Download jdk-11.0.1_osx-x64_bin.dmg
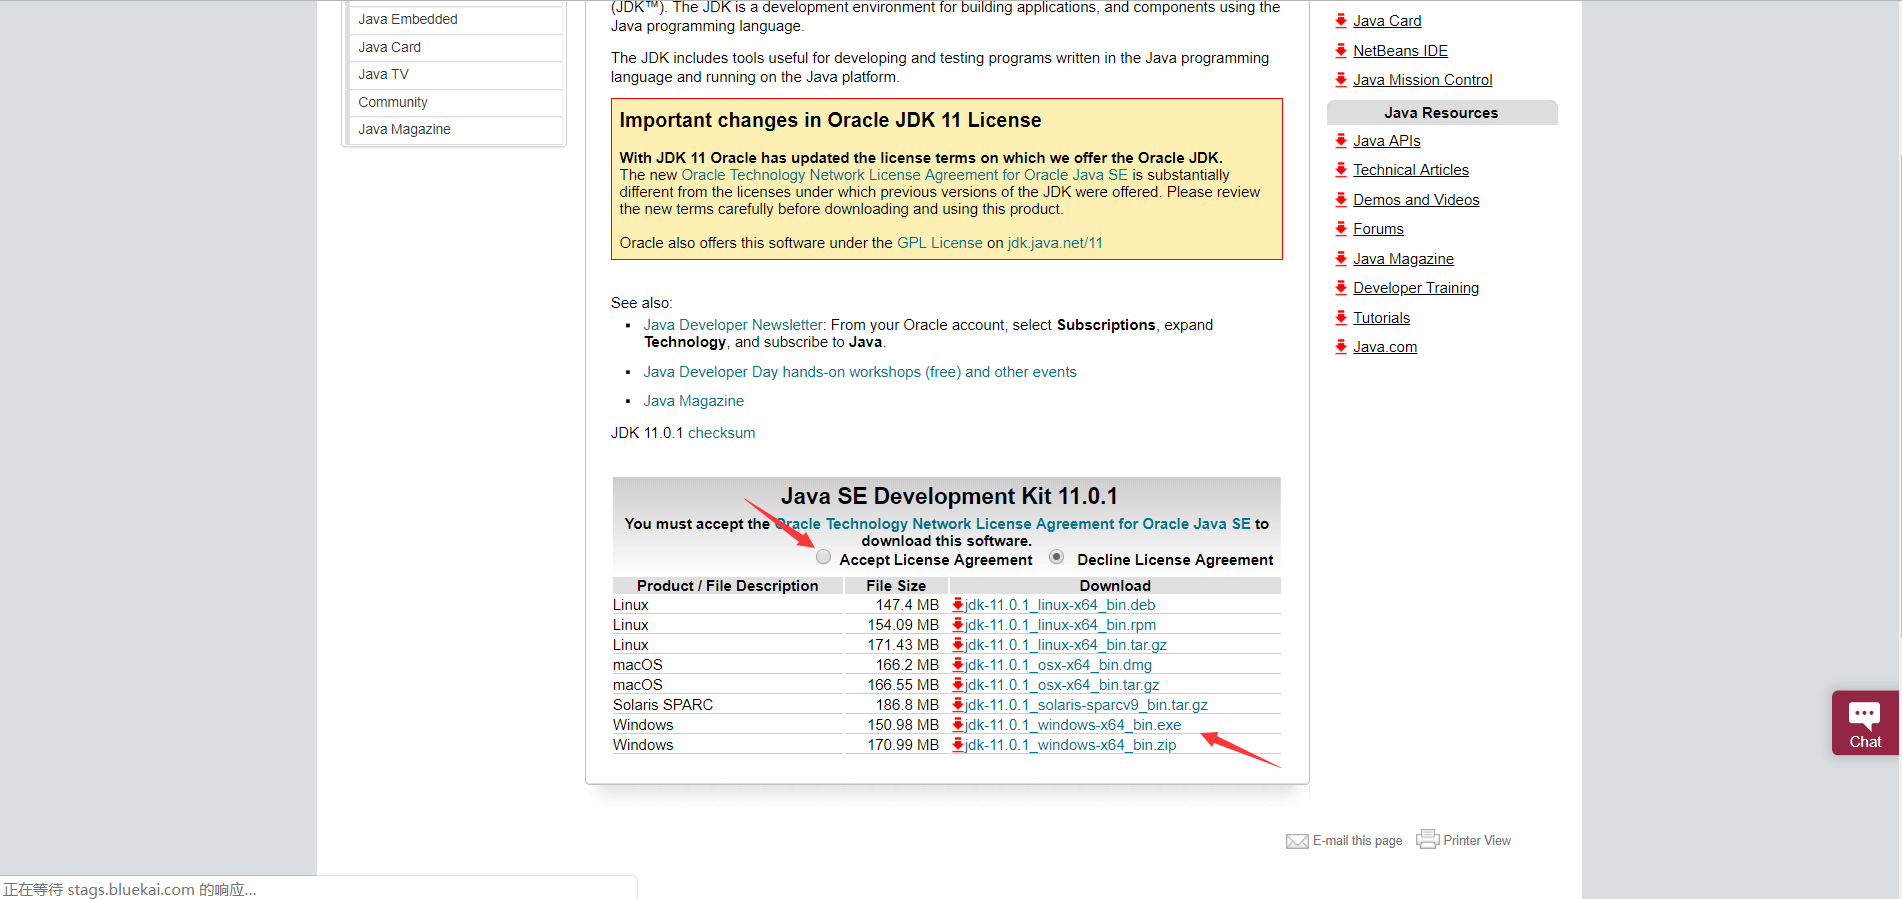 click(1058, 665)
